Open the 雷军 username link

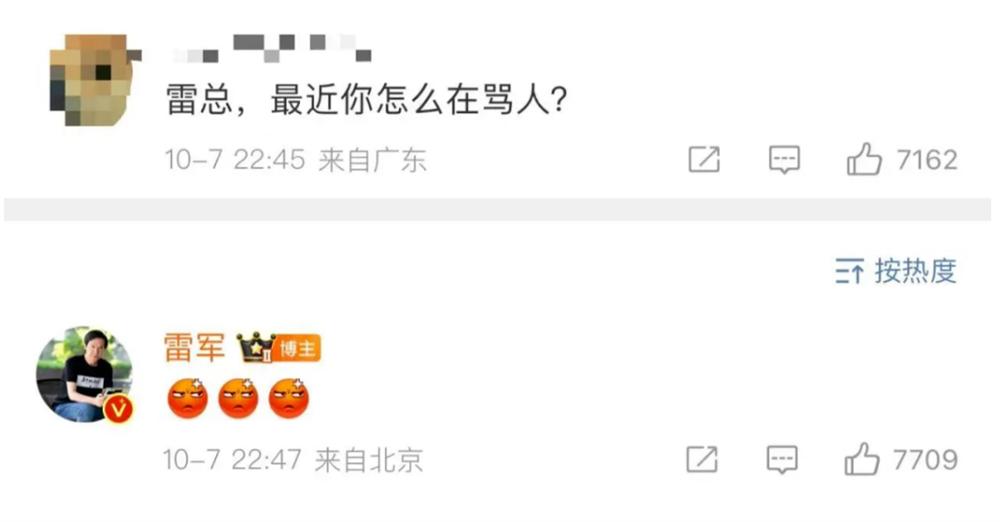(x=195, y=347)
